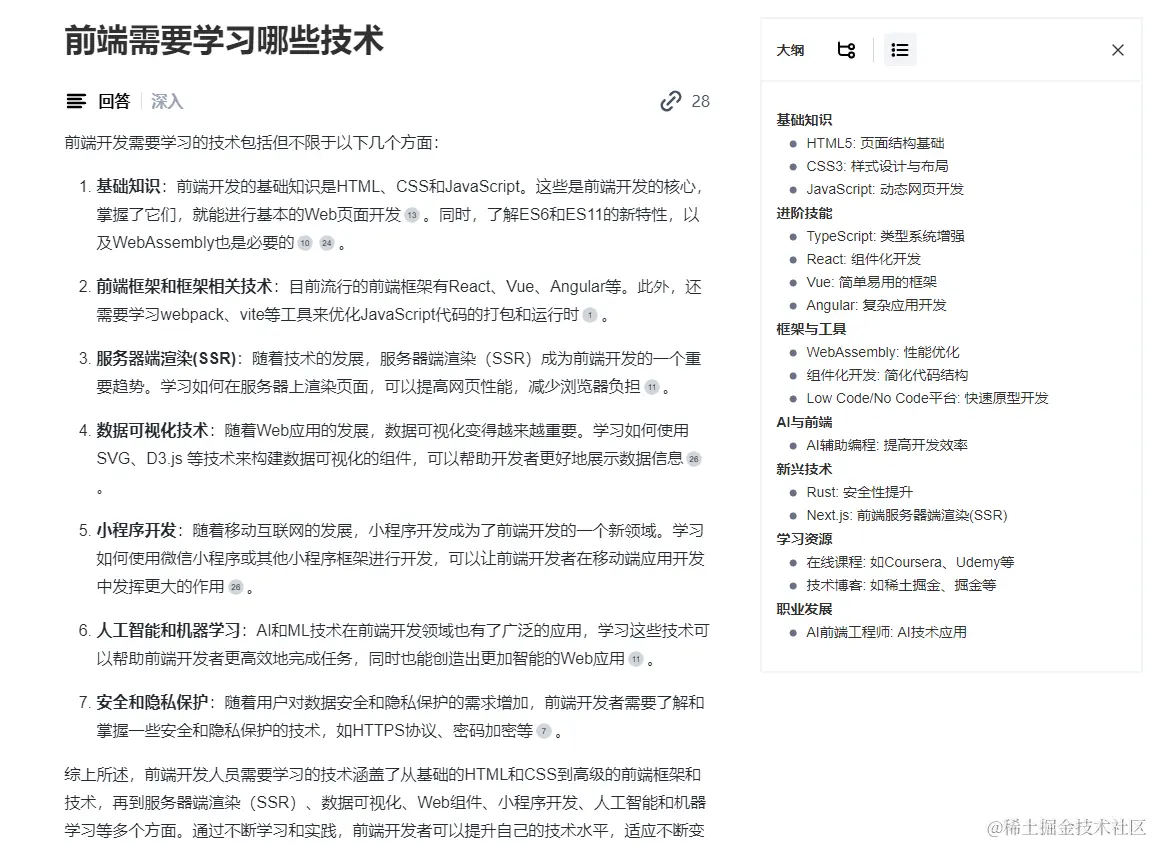This screenshot has height=844, width=1153.
Task: Click the link chain icon beside 28
Action: click(x=671, y=101)
